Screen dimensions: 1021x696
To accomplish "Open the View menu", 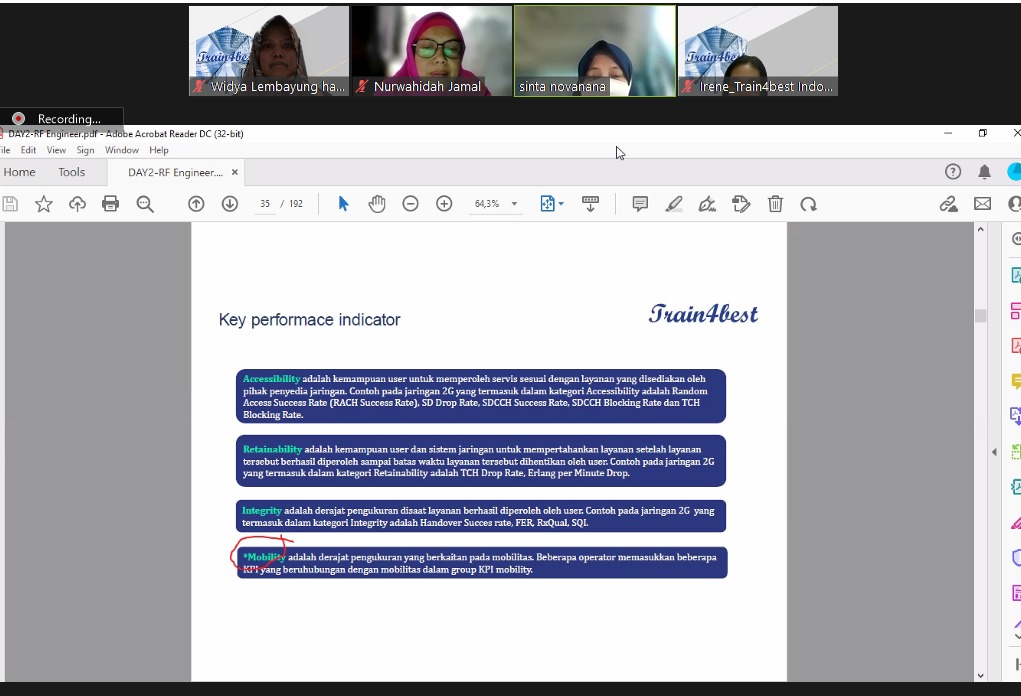I will point(56,150).
